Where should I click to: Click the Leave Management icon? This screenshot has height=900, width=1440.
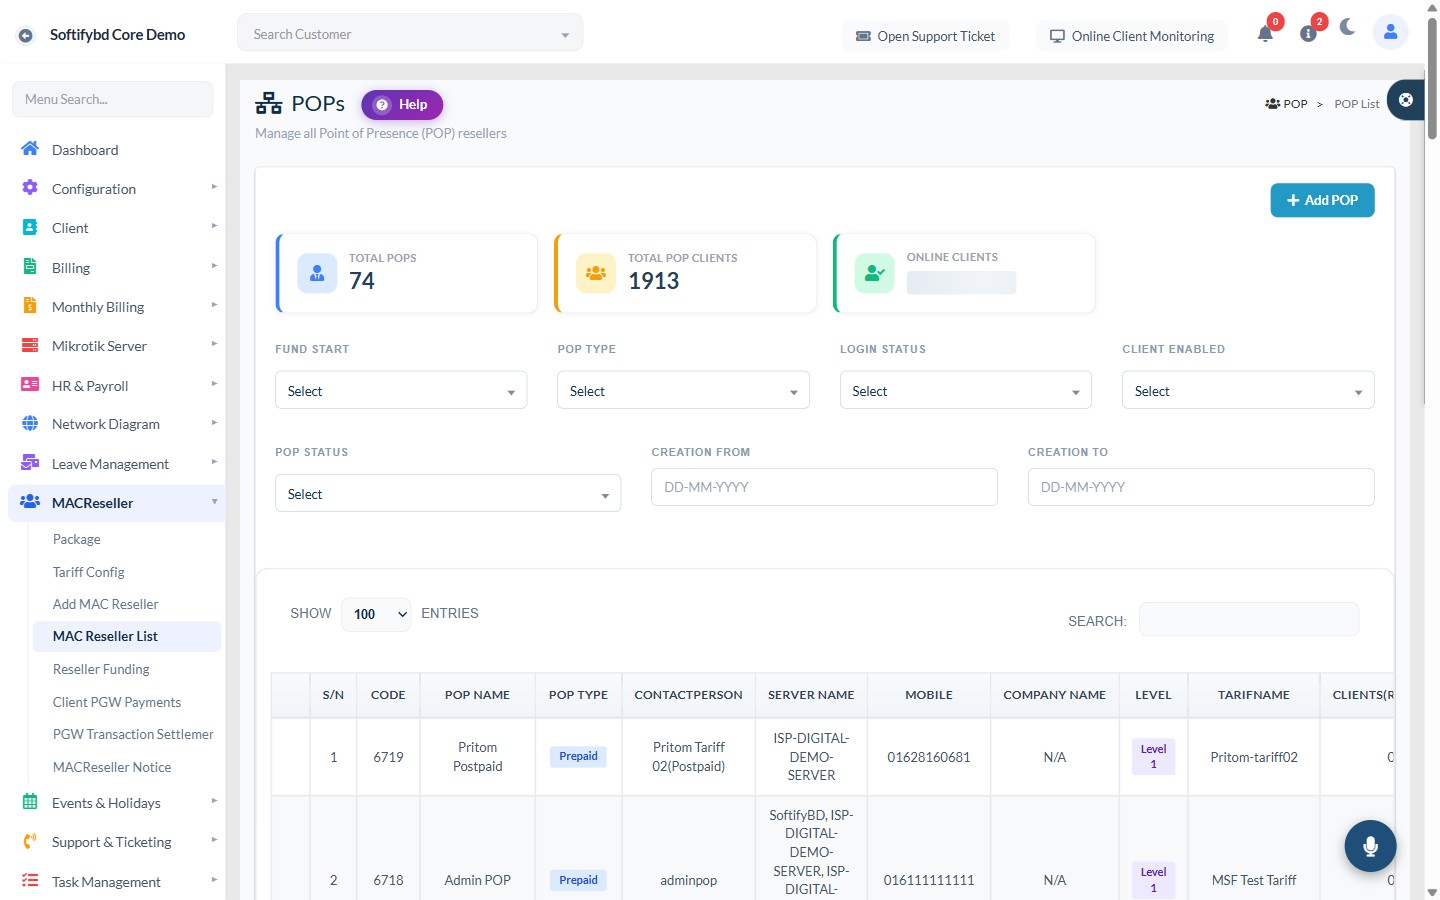30,463
